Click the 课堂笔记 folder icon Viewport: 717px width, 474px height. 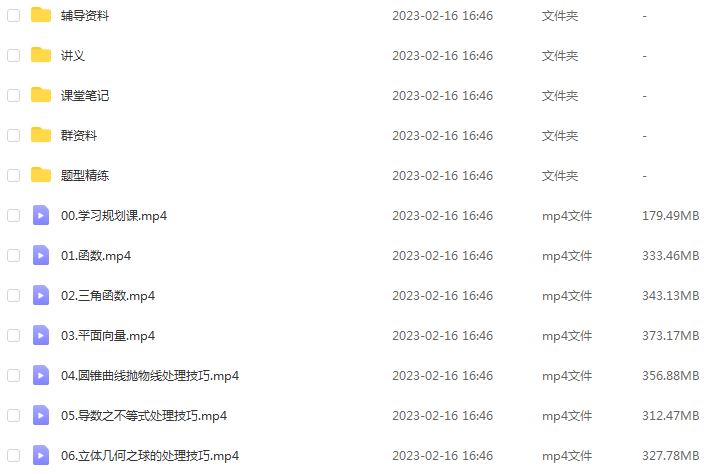41,95
